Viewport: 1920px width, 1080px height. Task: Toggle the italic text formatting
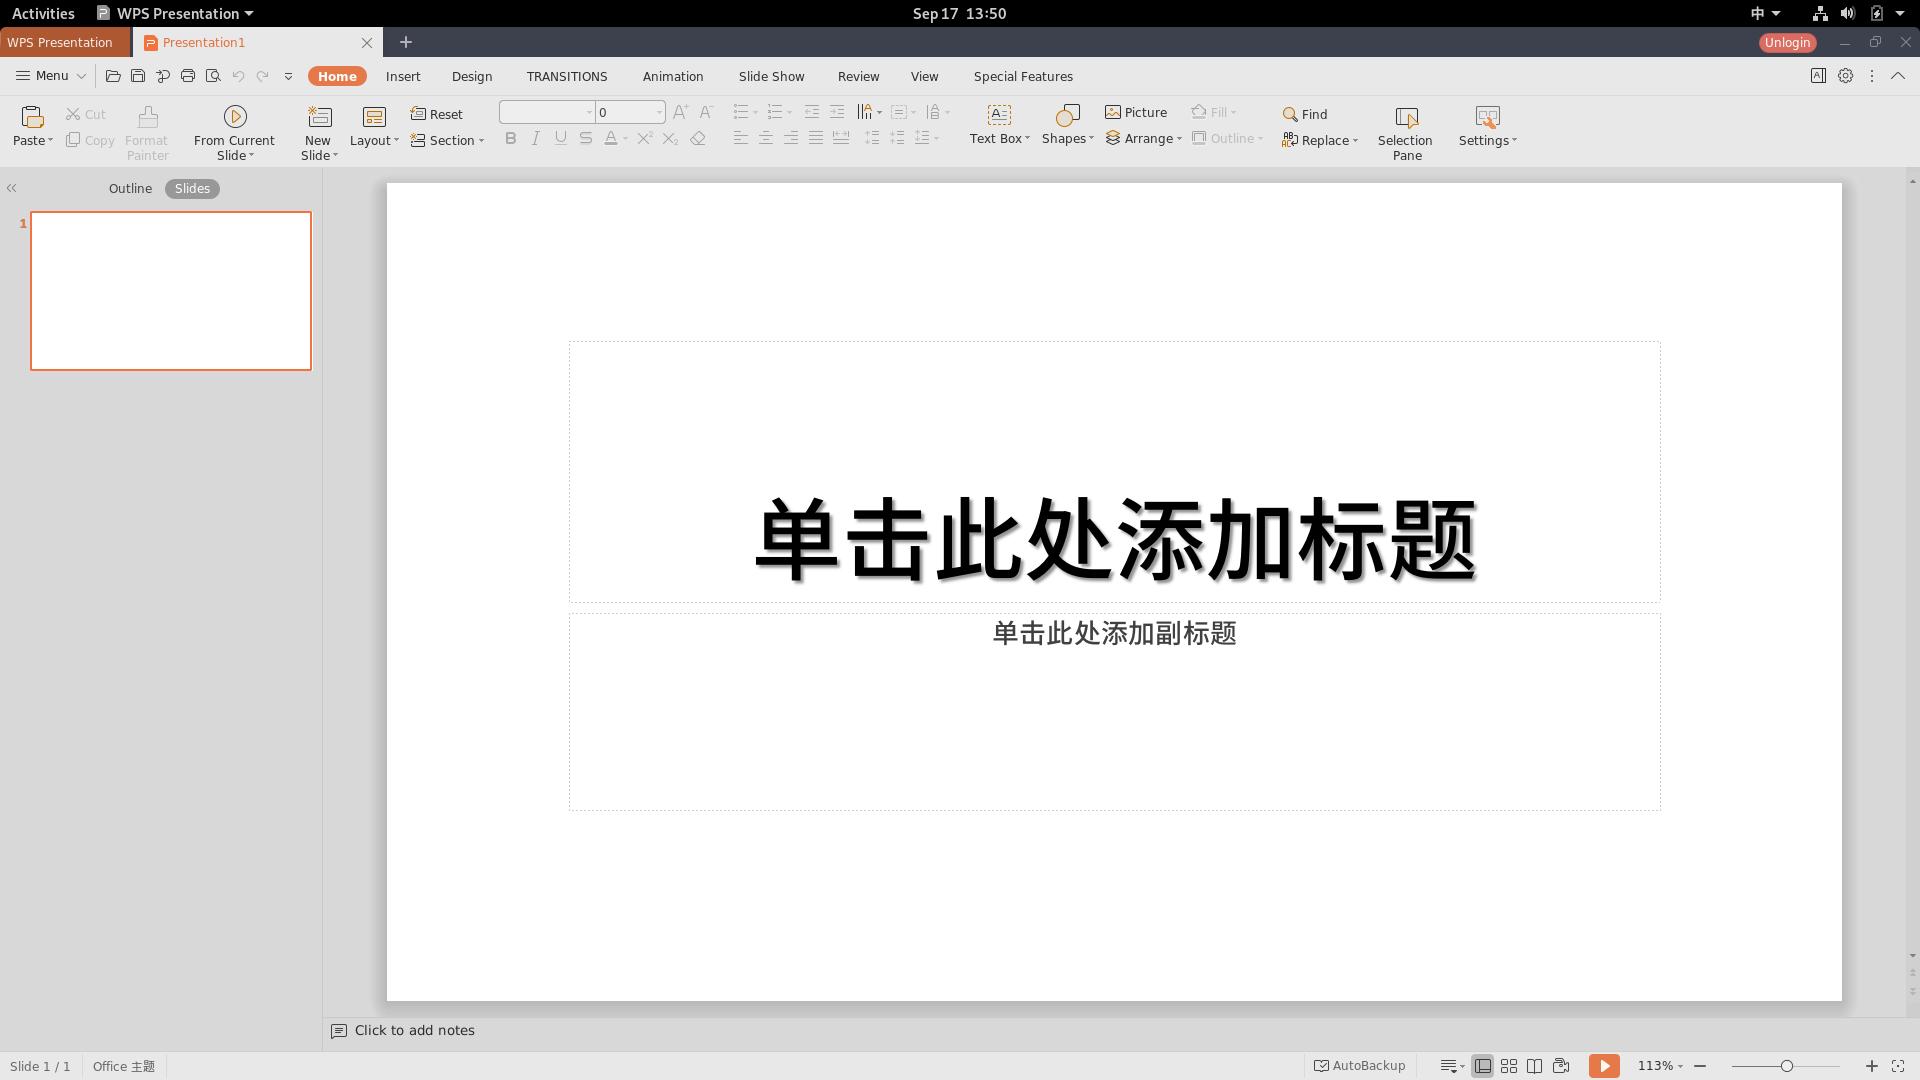tap(535, 138)
